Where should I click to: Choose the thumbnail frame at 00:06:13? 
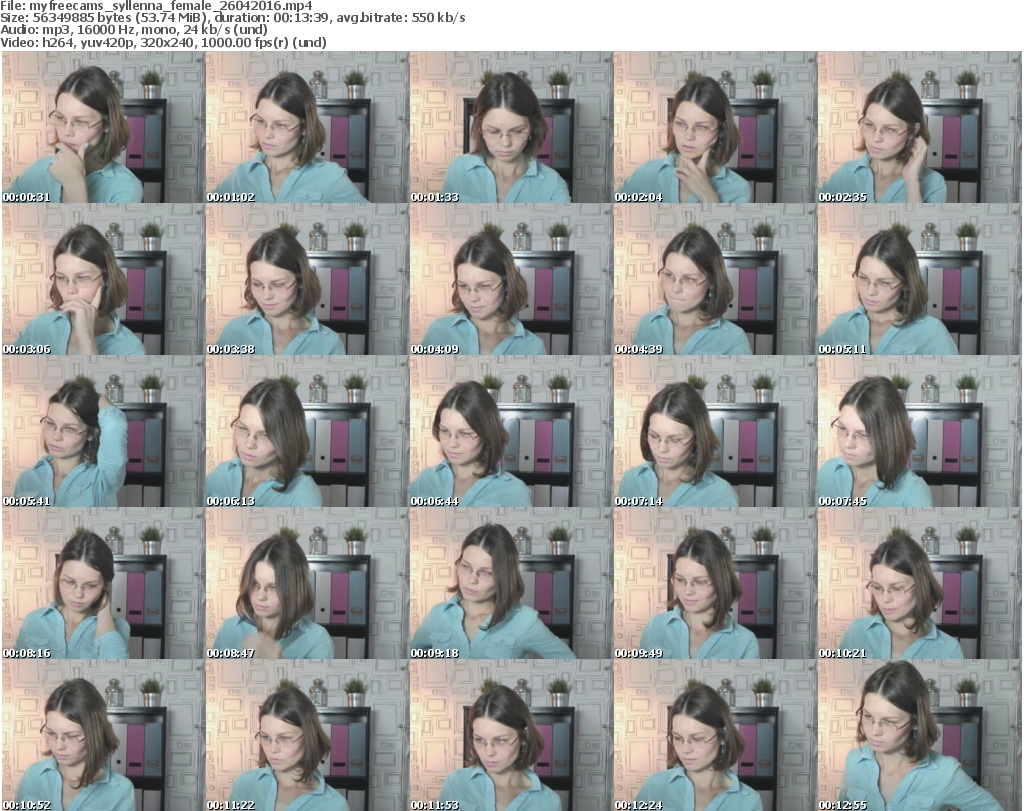point(307,432)
